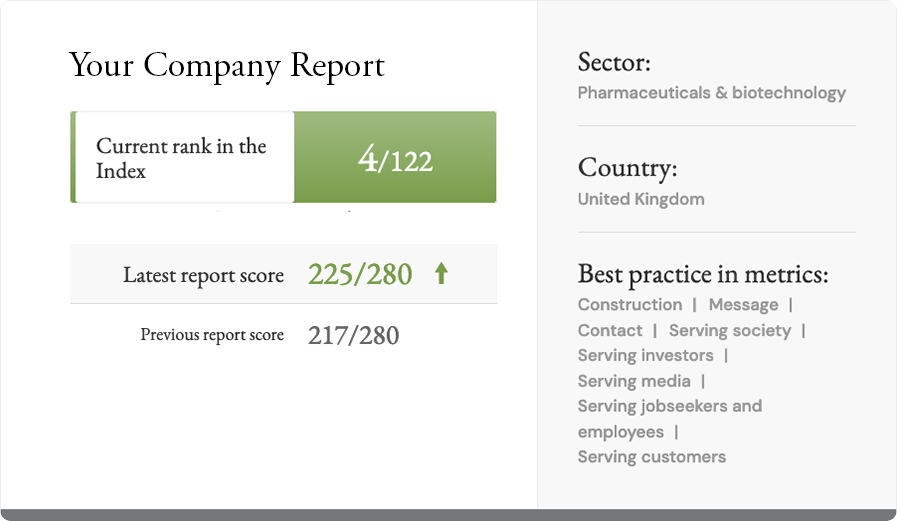Click the latest report score 225/280
This screenshot has height=521, width=897.
click(360, 274)
